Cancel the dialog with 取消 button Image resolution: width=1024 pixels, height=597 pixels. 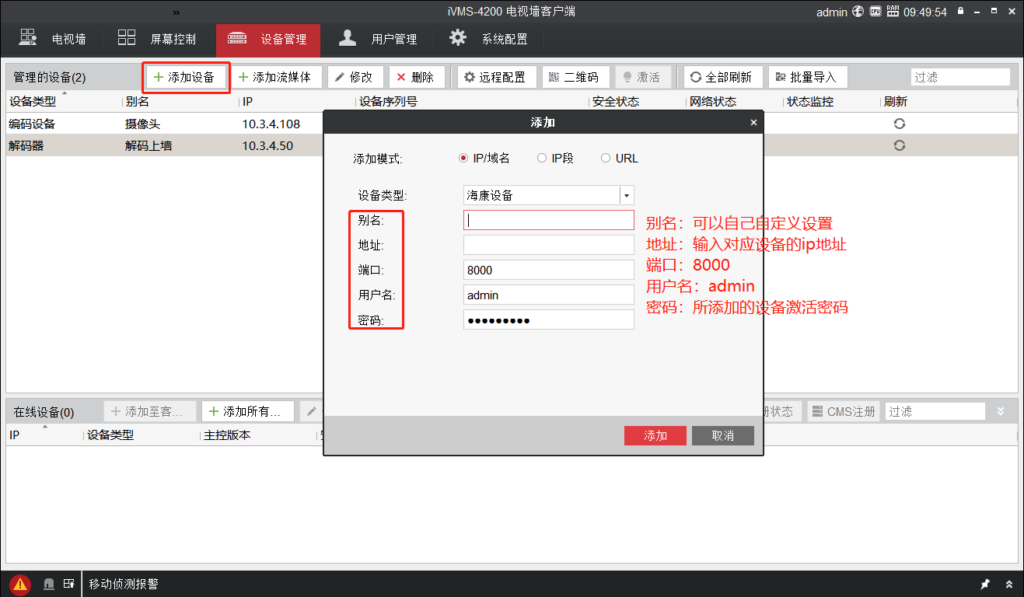pos(723,436)
